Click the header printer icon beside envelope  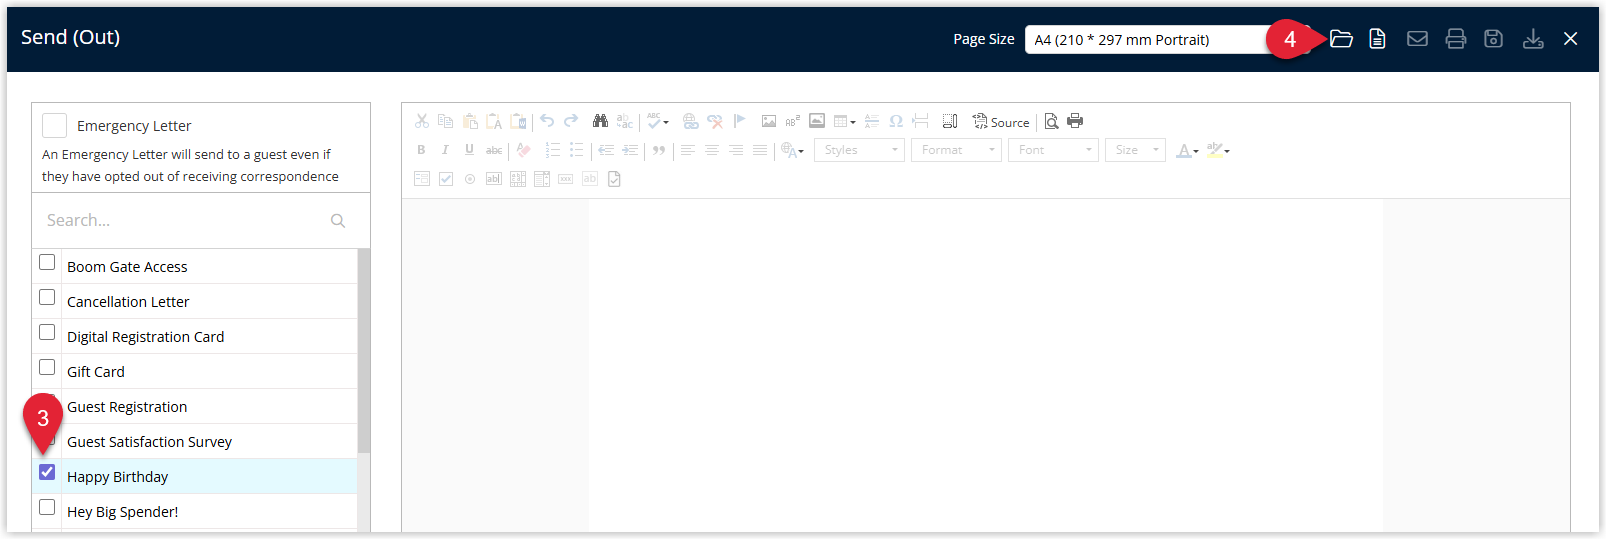(x=1456, y=39)
